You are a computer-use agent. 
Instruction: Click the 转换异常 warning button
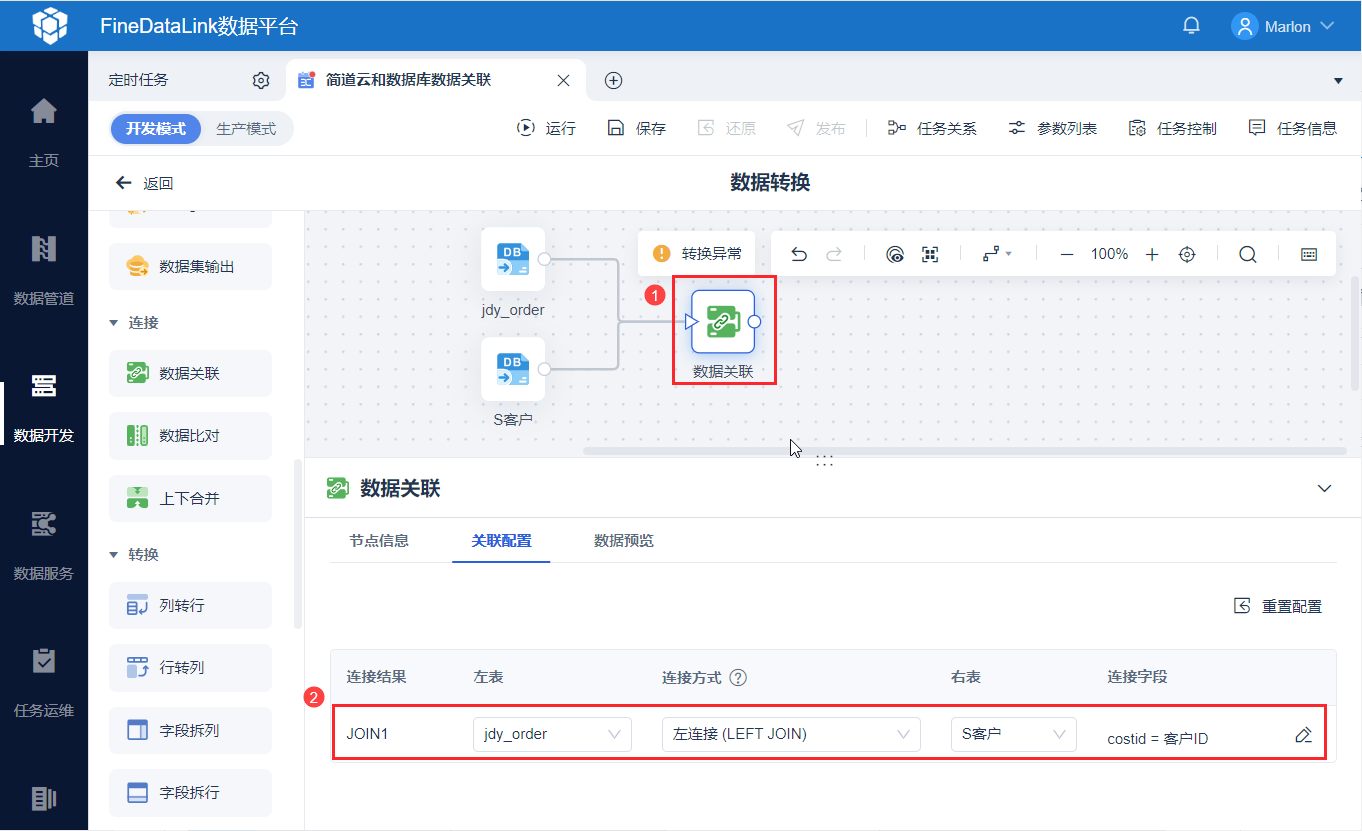click(697, 254)
